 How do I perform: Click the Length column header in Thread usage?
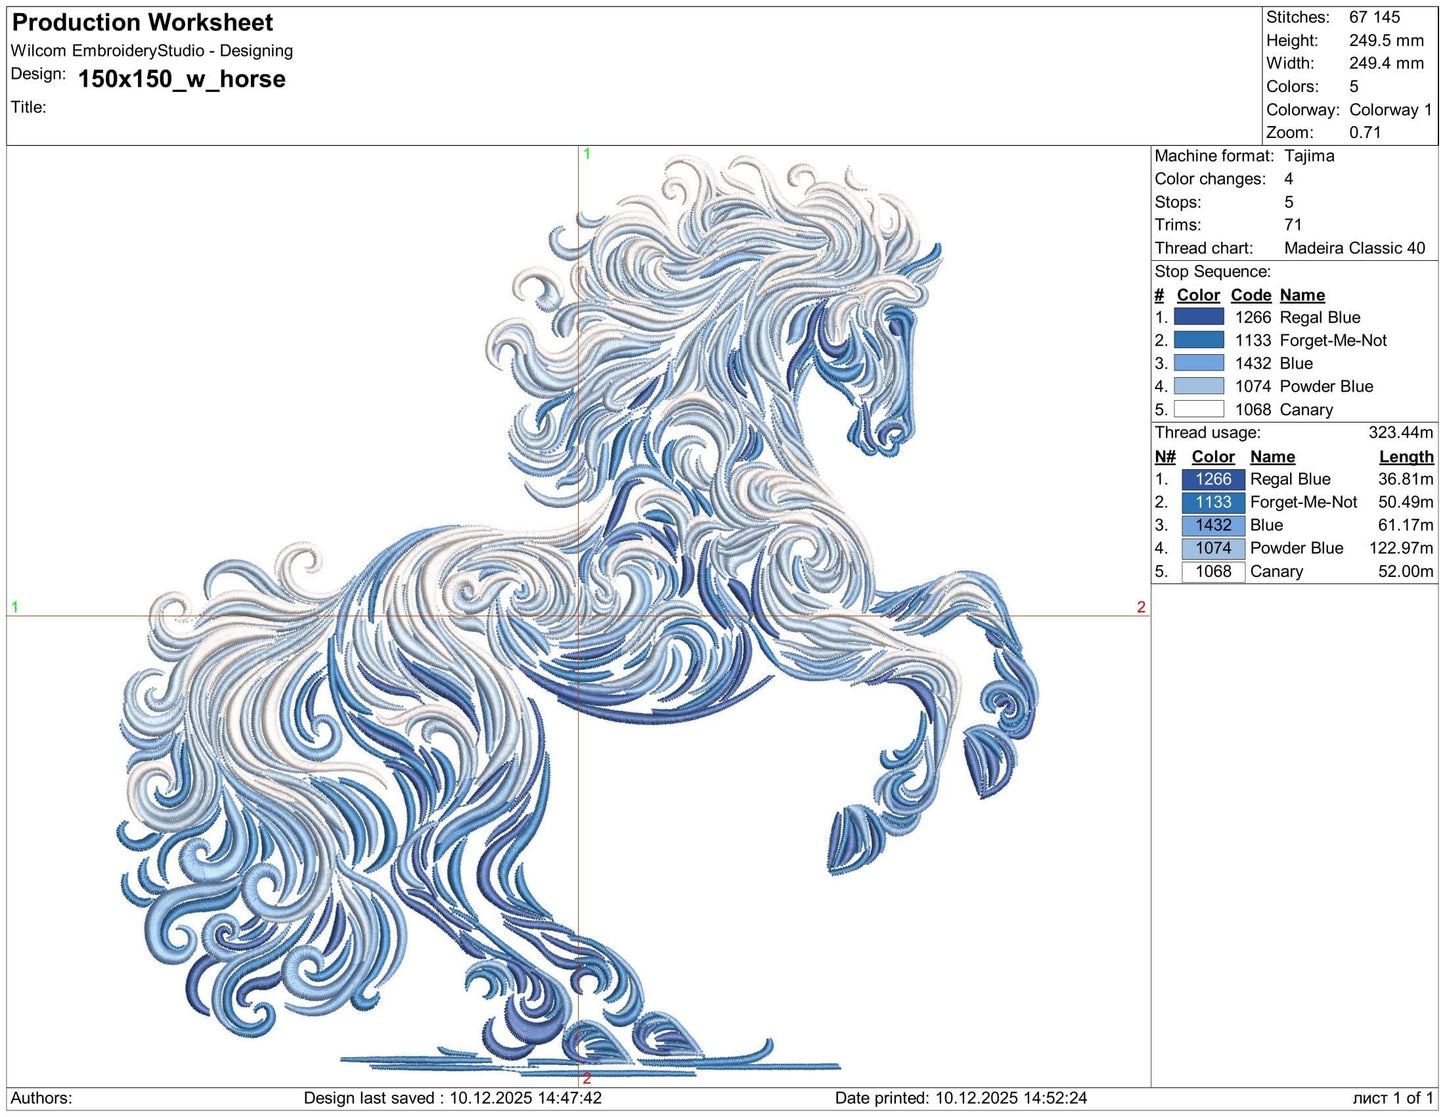[1406, 456]
